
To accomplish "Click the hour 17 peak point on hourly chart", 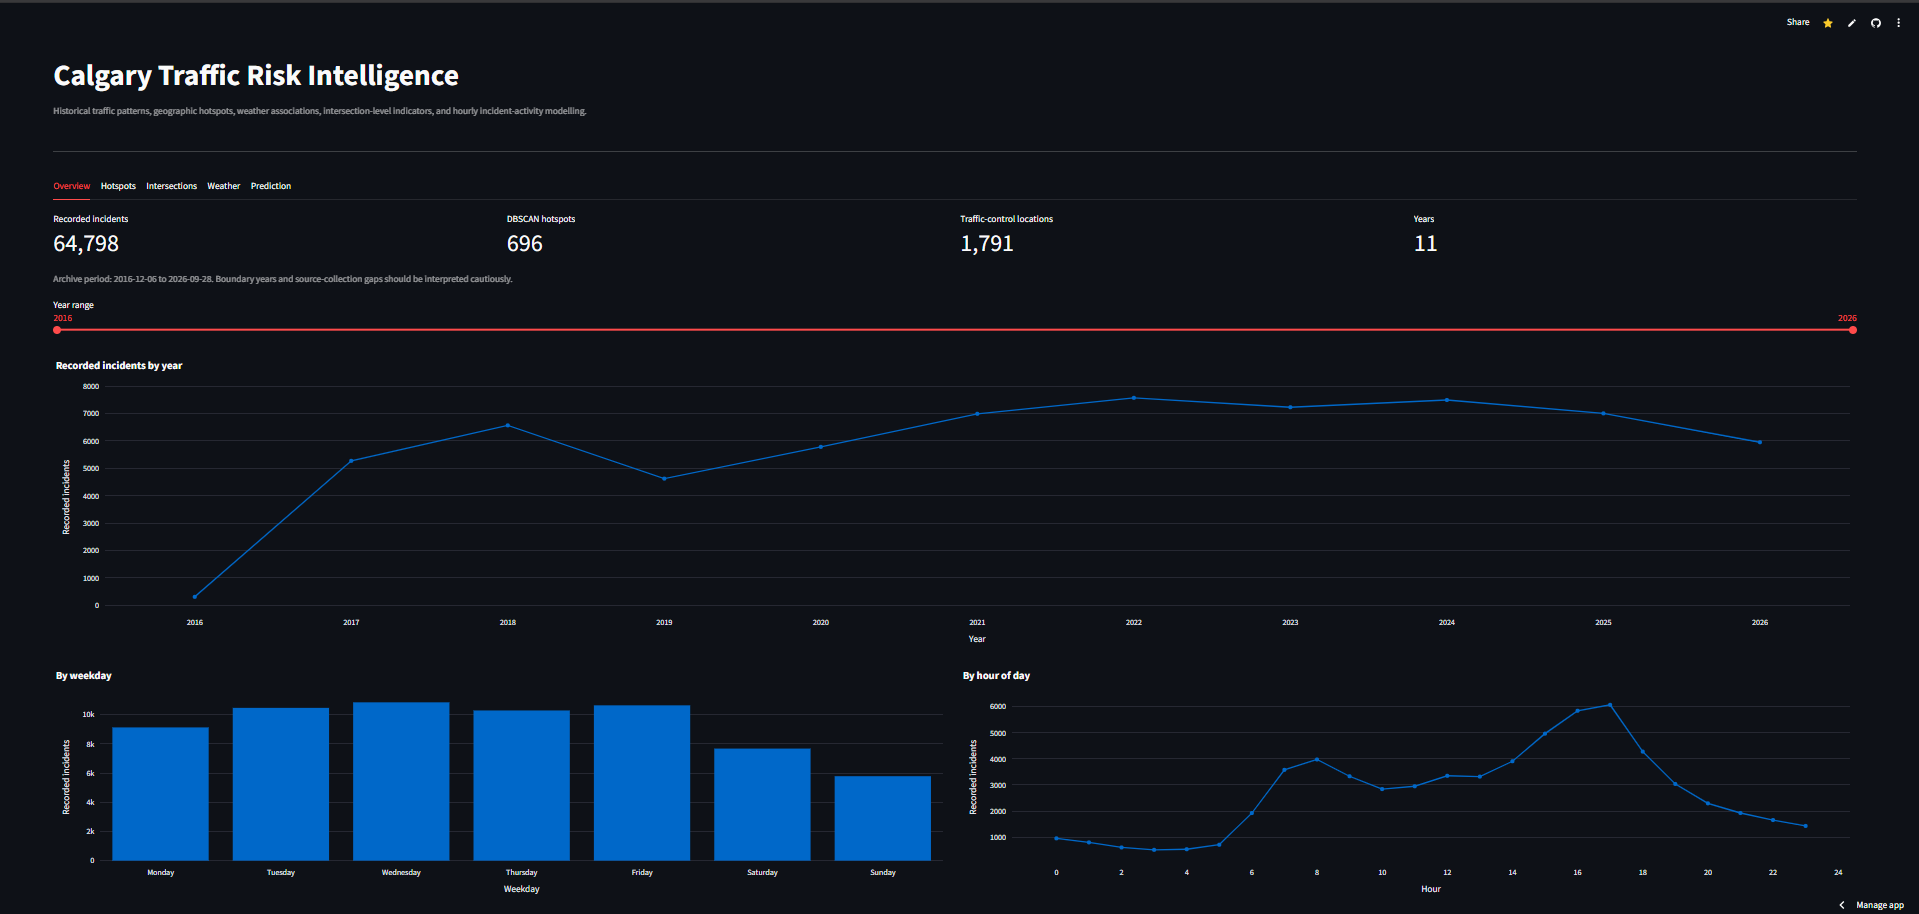I will click(x=1610, y=705).
